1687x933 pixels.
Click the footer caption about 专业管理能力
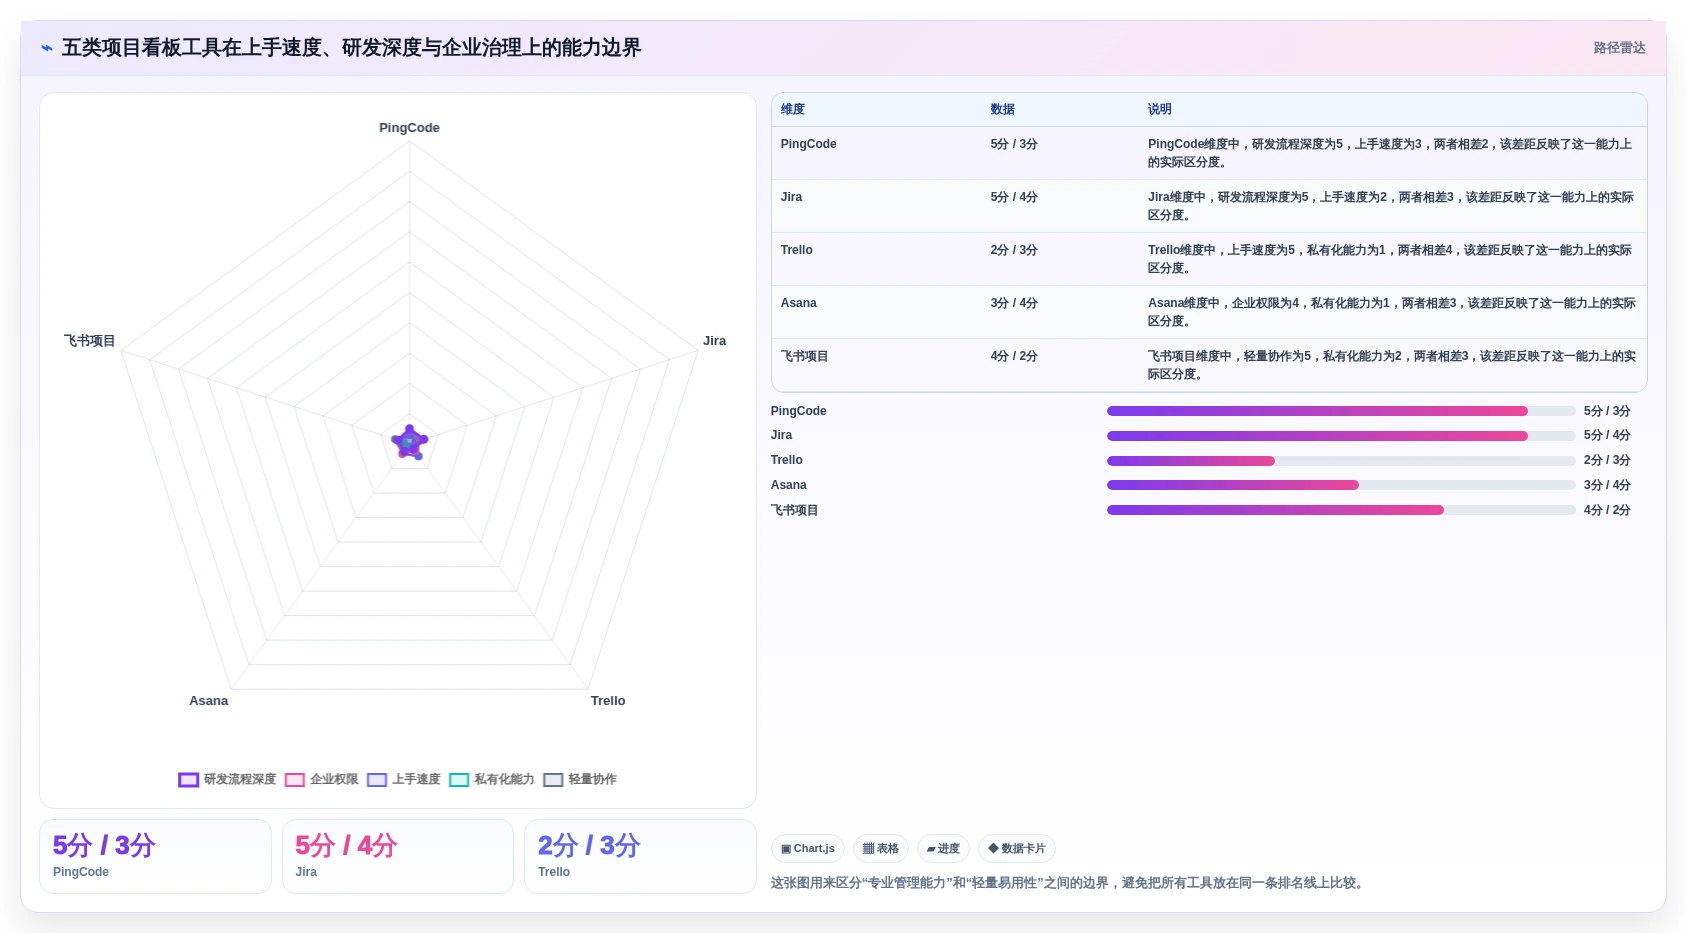[1070, 883]
